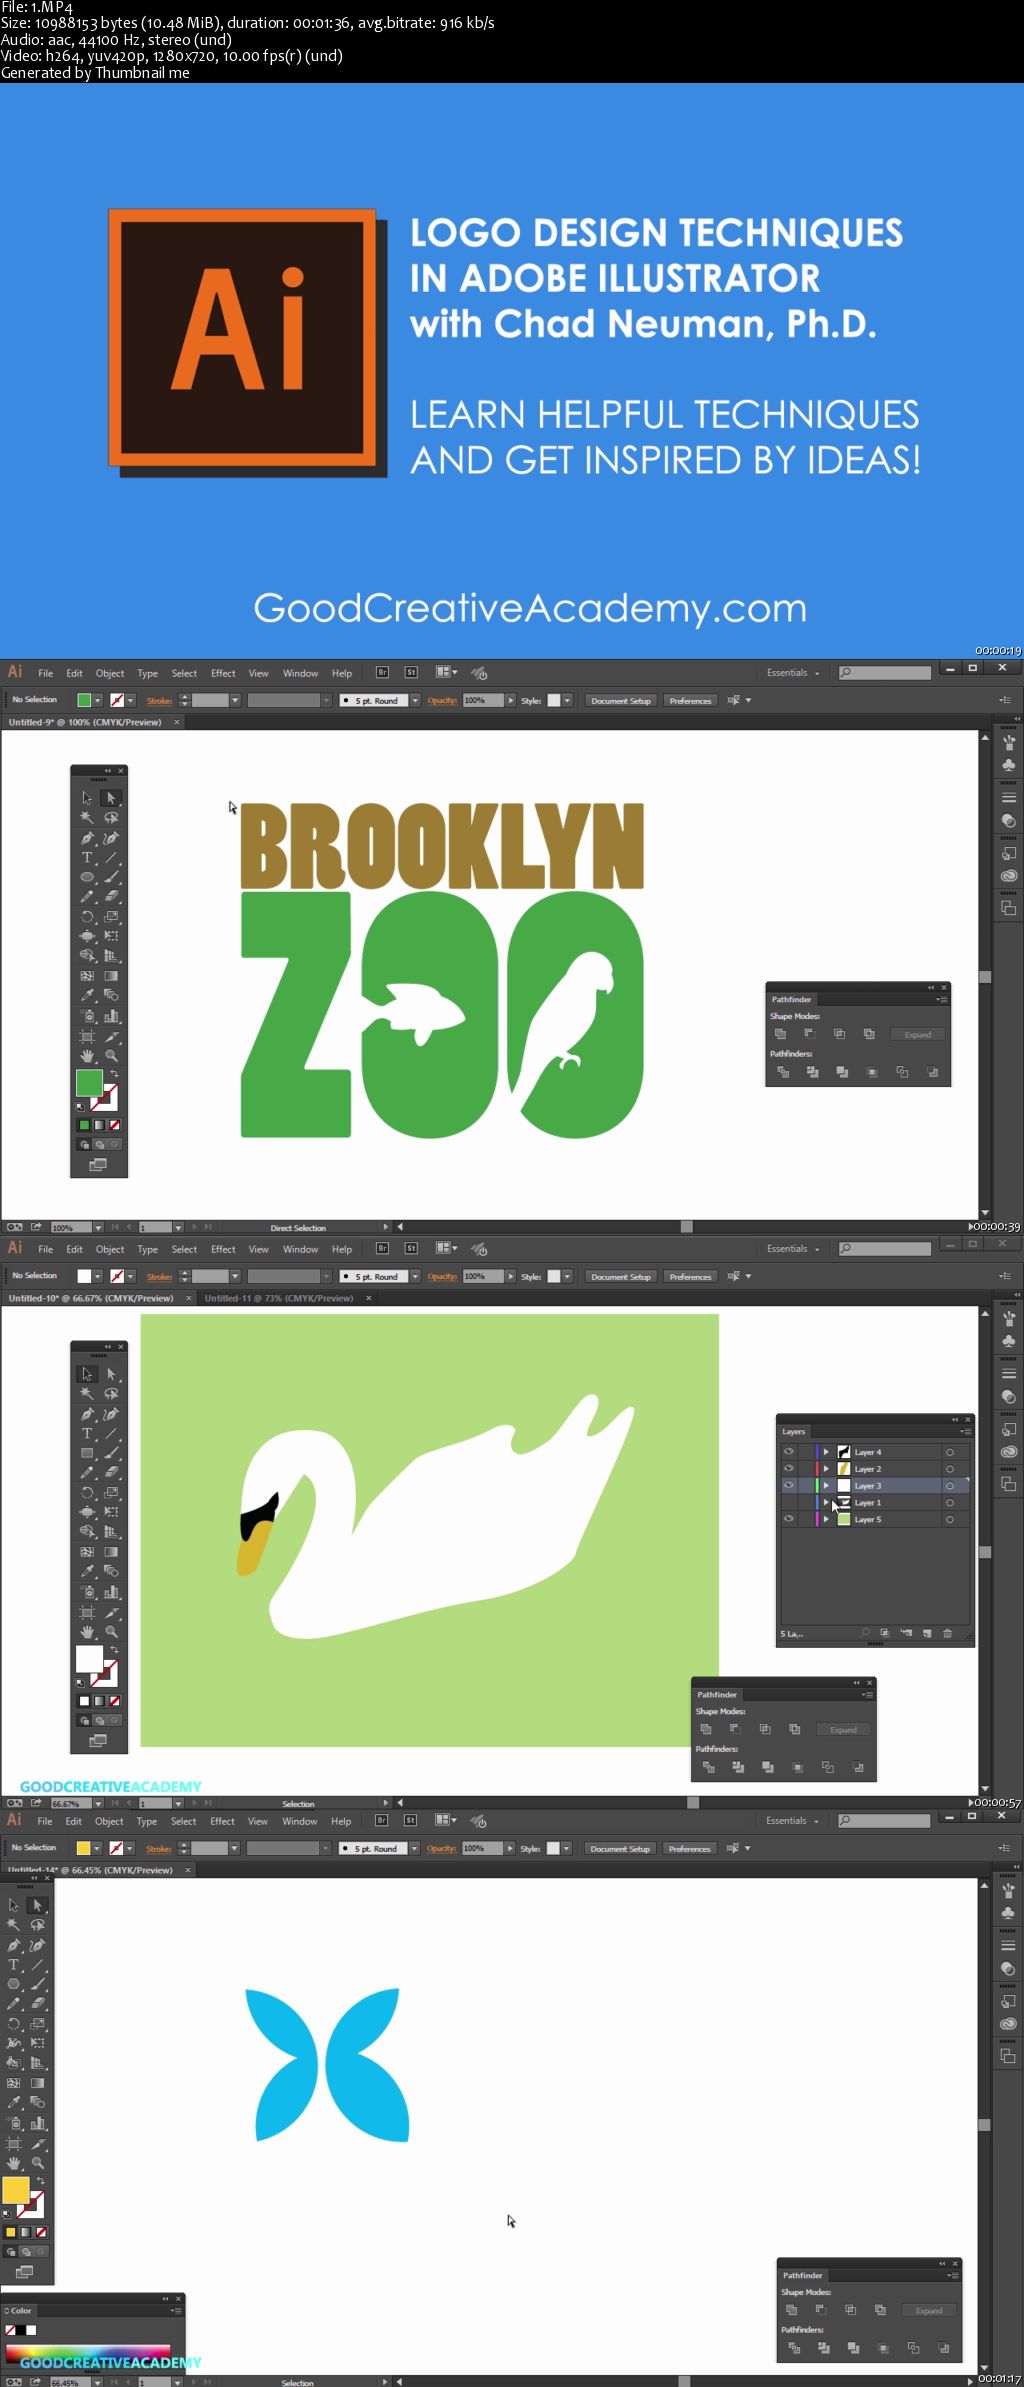The width and height of the screenshot is (1024, 2387).
Task: Hide Layer 5 using its eye icon
Action: (x=789, y=1520)
